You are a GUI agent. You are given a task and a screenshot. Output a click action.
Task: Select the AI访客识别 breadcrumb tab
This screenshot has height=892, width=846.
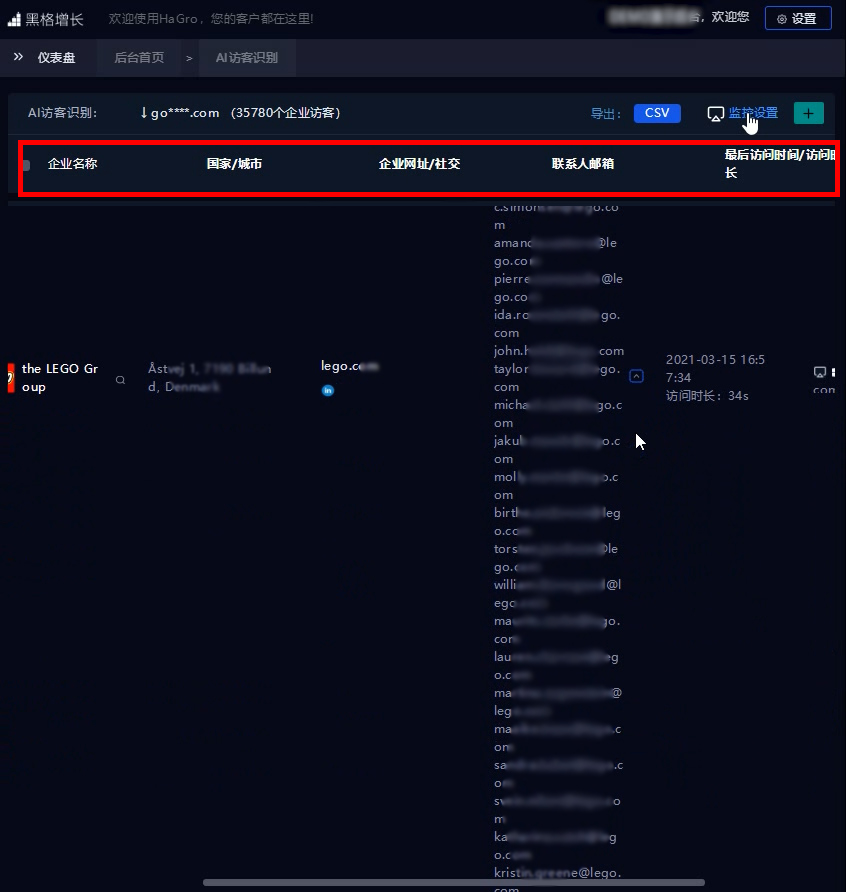tap(247, 58)
